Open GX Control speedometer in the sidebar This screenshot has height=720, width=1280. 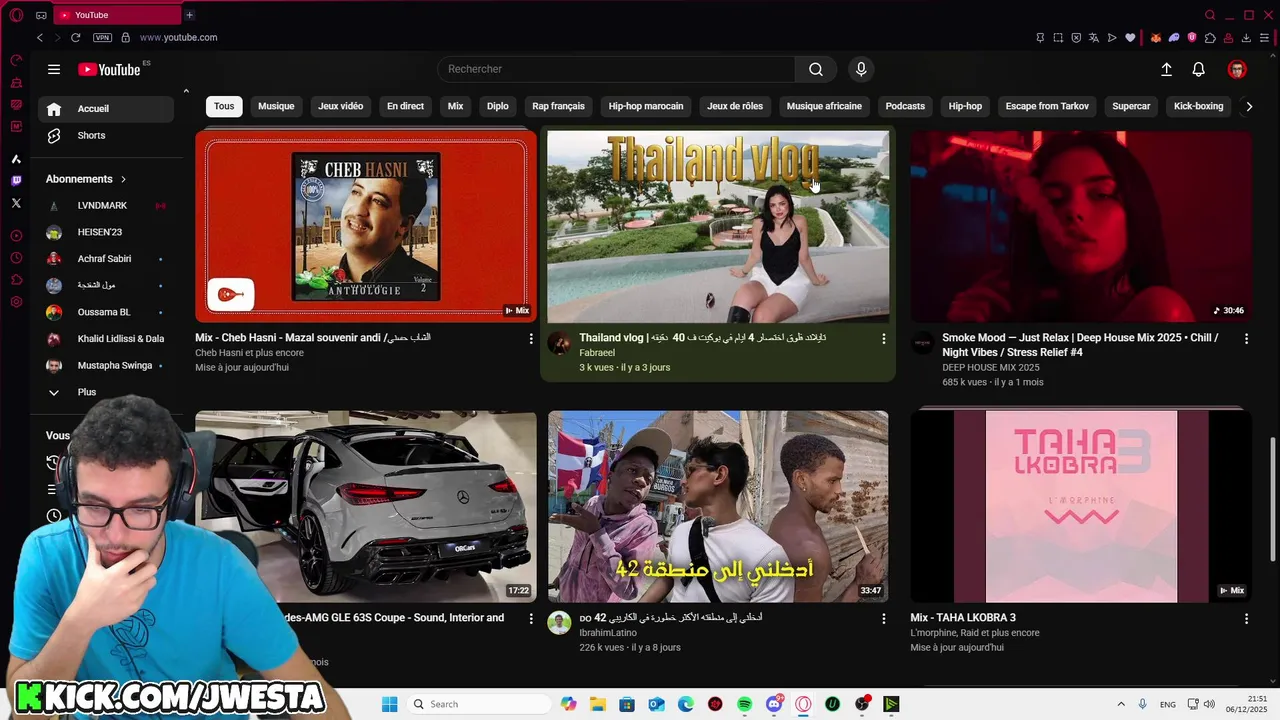click(x=16, y=60)
